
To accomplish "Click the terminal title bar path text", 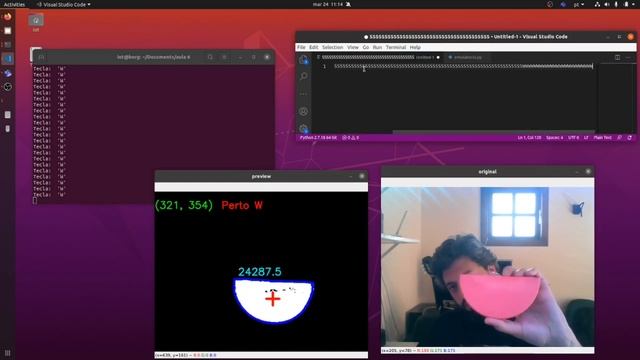I will (x=153, y=57).
